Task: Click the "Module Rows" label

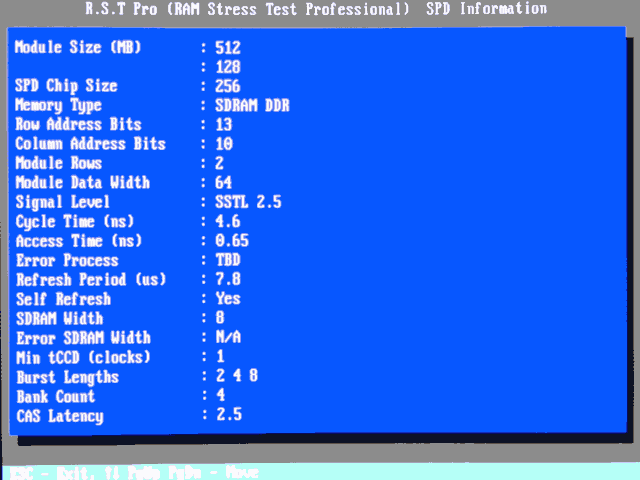Action: [x=59, y=163]
